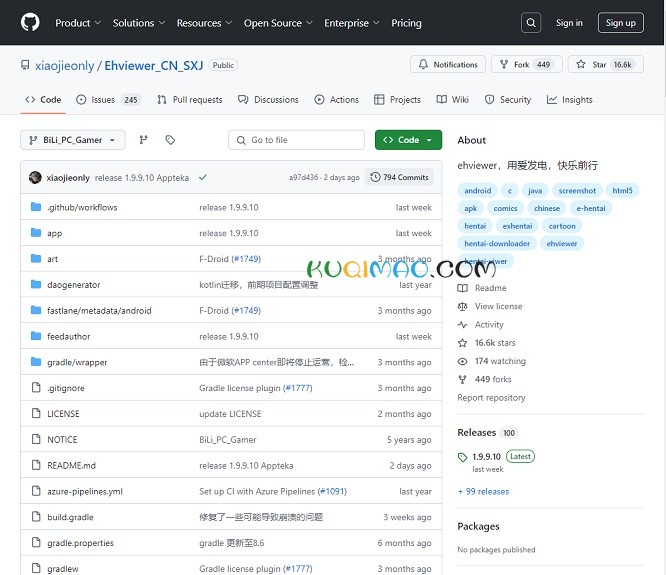Image resolution: width=666 pixels, height=575 pixels.
Task: Expand the Resources menu
Action: coord(204,23)
